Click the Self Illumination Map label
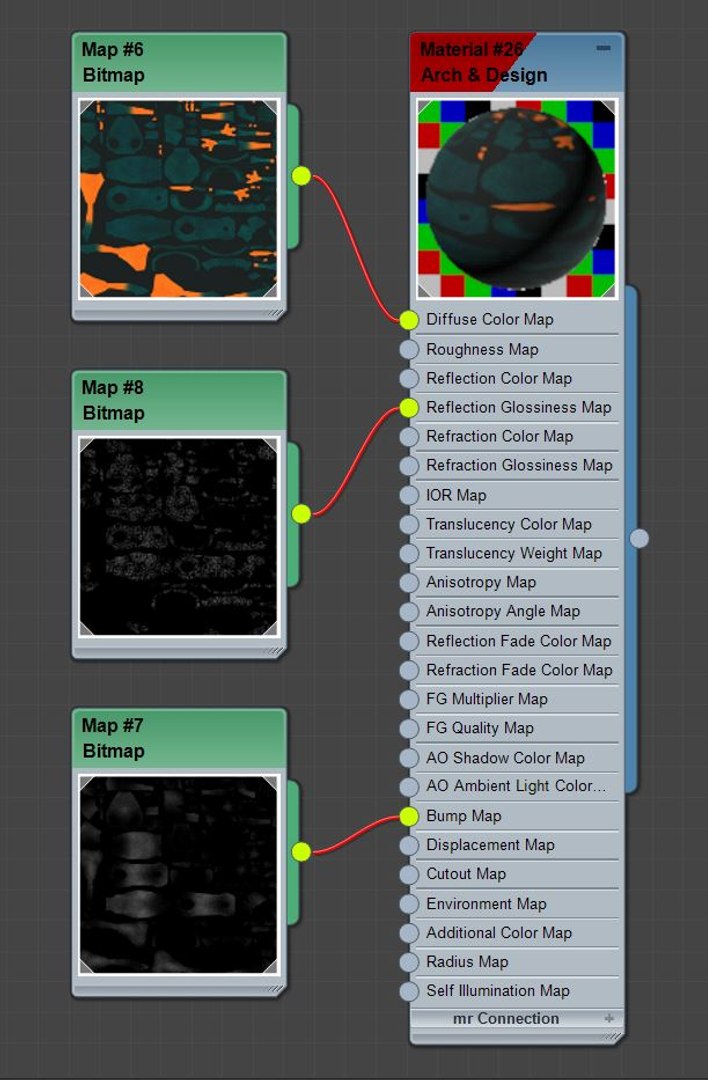The height and width of the screenshot is (1080, 708). [x=498, y=991]
